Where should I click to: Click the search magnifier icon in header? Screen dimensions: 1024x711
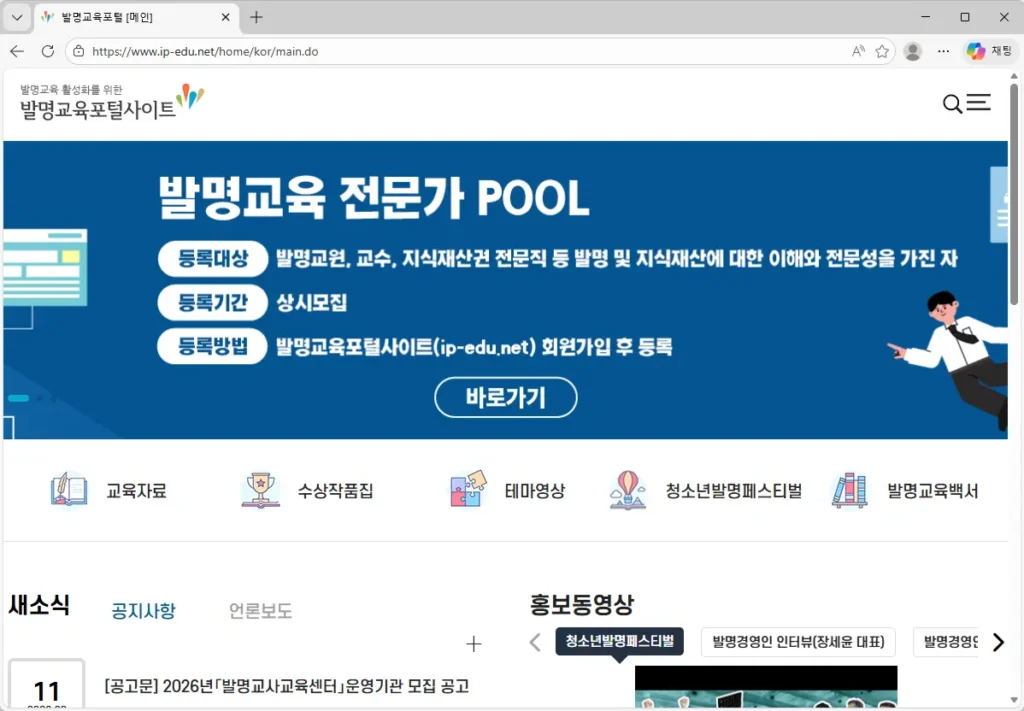pyautogui.click(x=952, y=104)
